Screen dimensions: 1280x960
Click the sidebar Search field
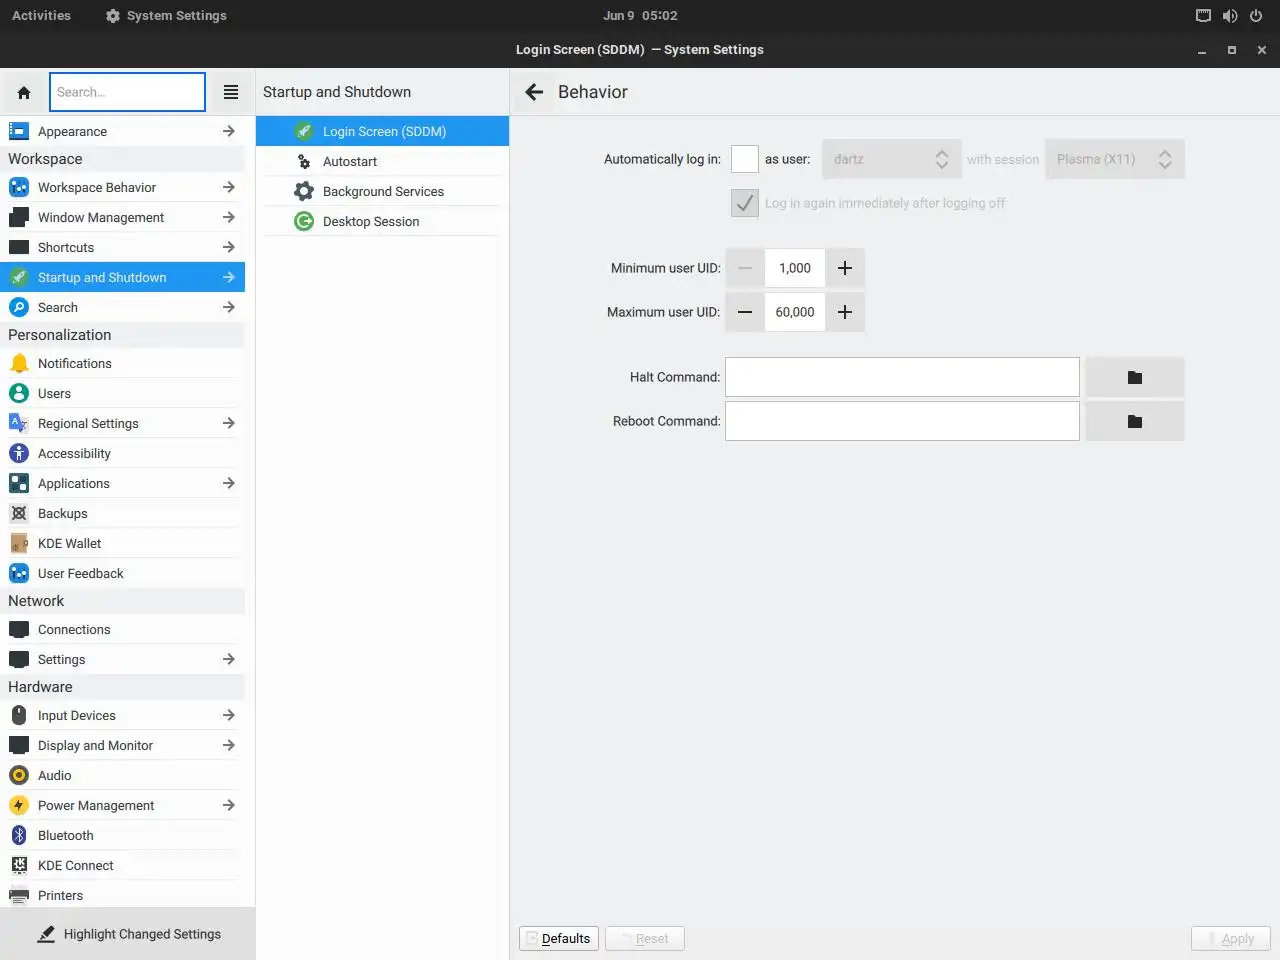coord(127,92)
